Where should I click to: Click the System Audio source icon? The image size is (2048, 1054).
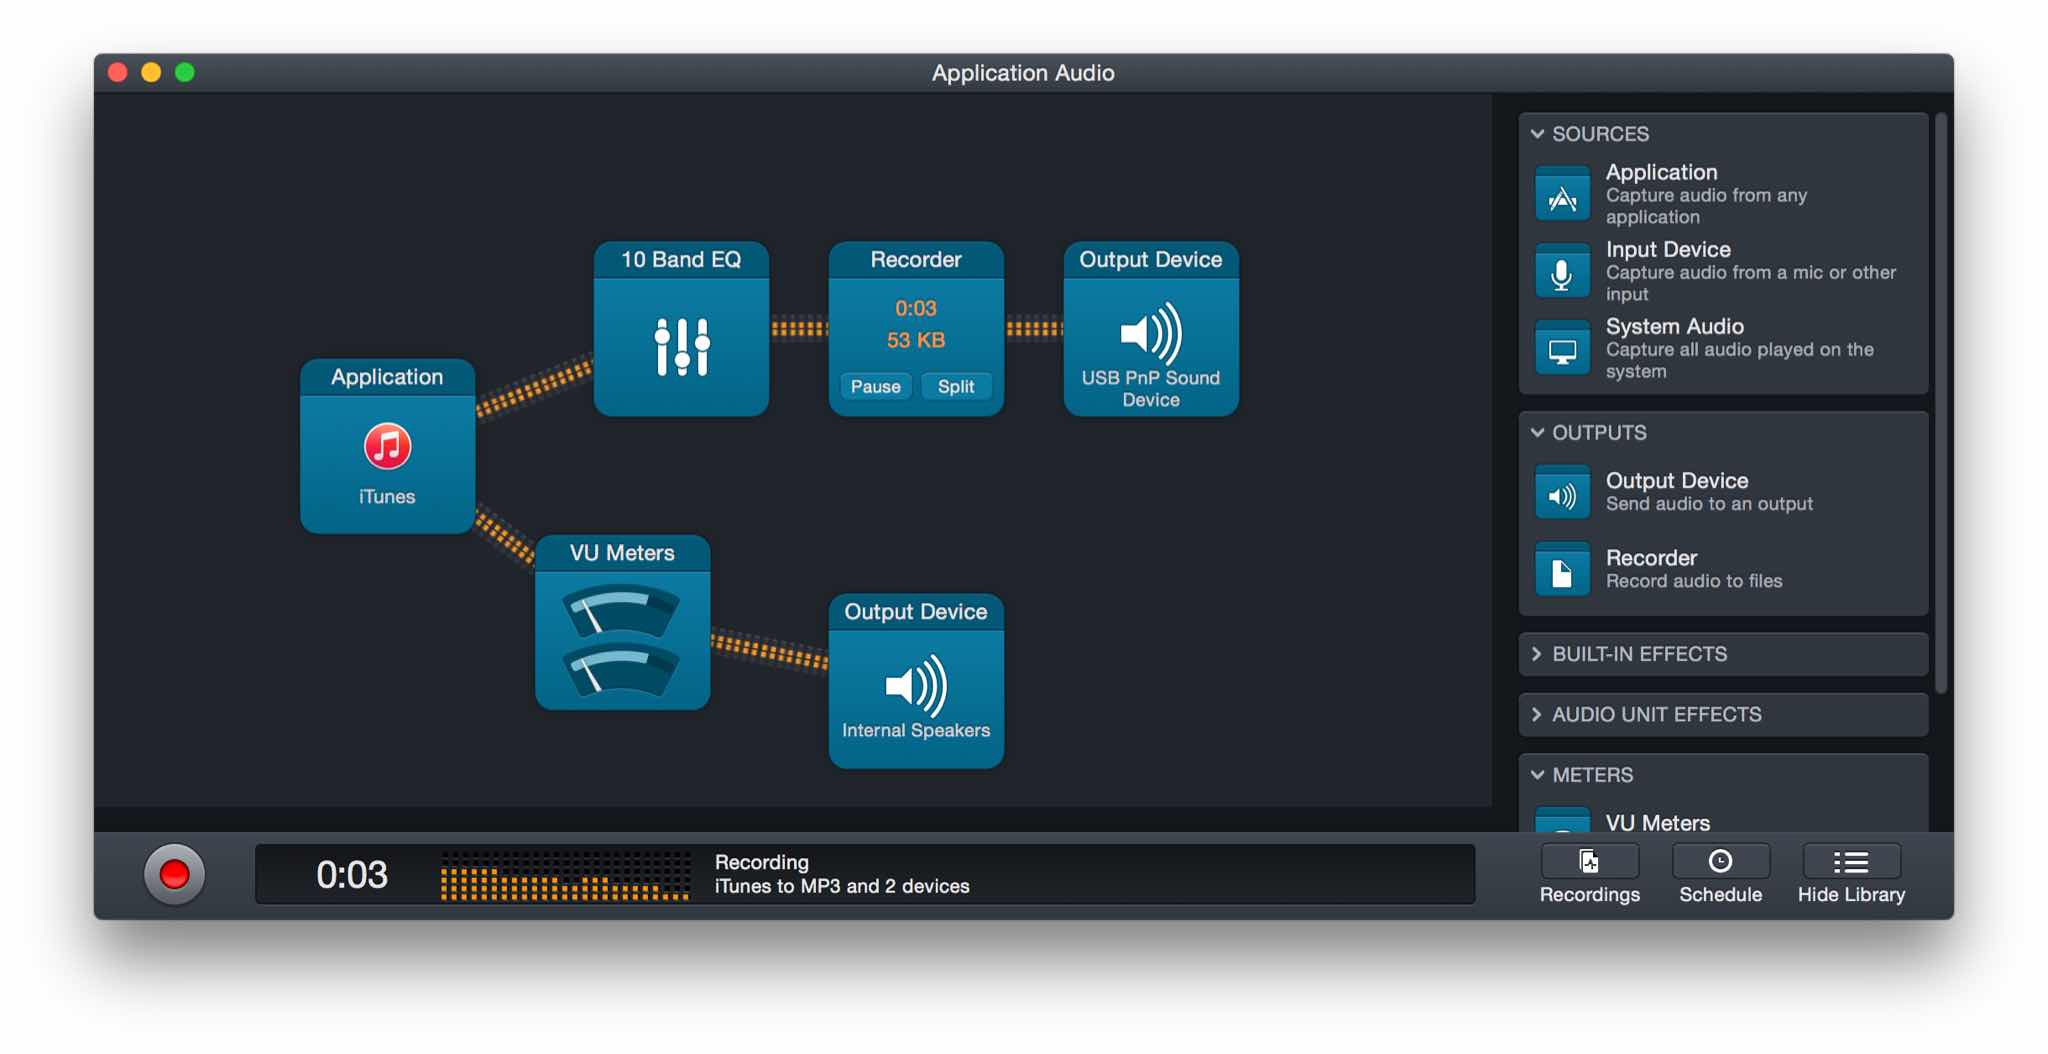point(1563,349)
